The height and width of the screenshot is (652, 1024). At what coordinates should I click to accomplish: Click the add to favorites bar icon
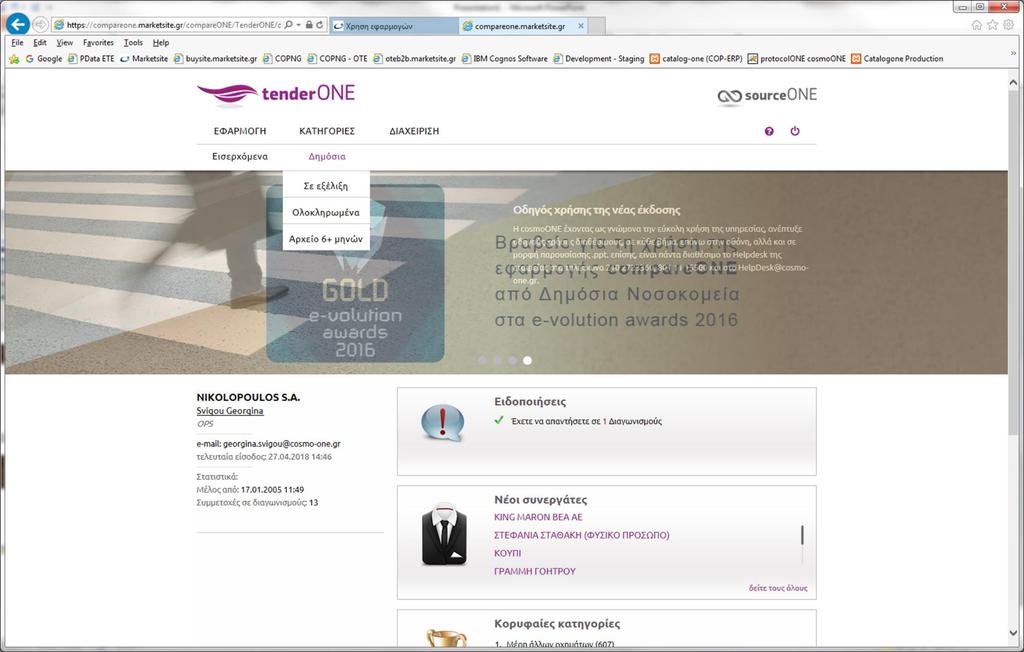[14, 59]
